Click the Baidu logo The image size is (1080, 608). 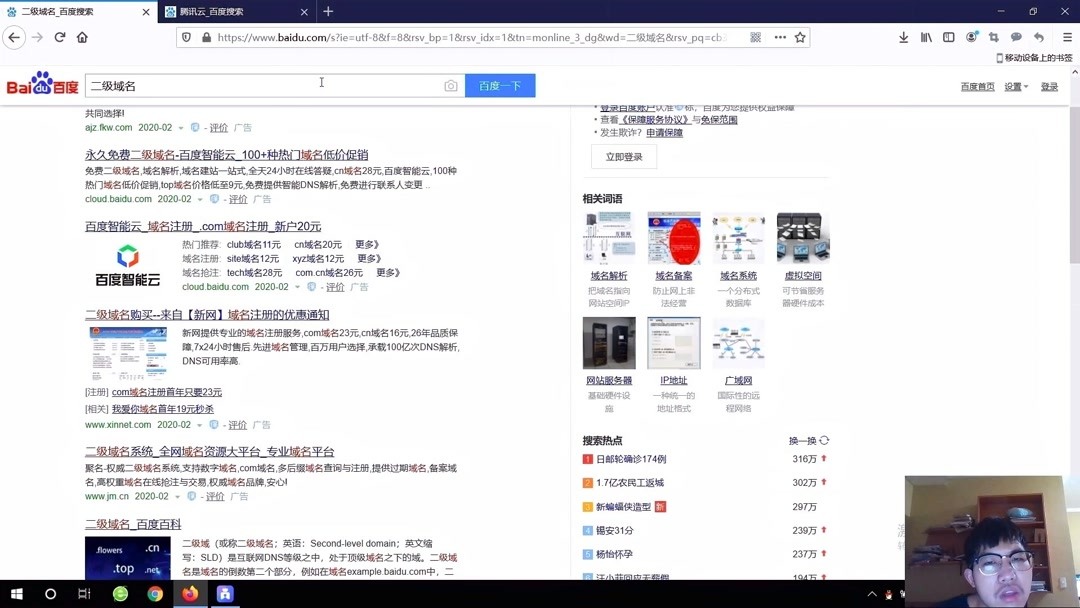(x=40, y=84)
